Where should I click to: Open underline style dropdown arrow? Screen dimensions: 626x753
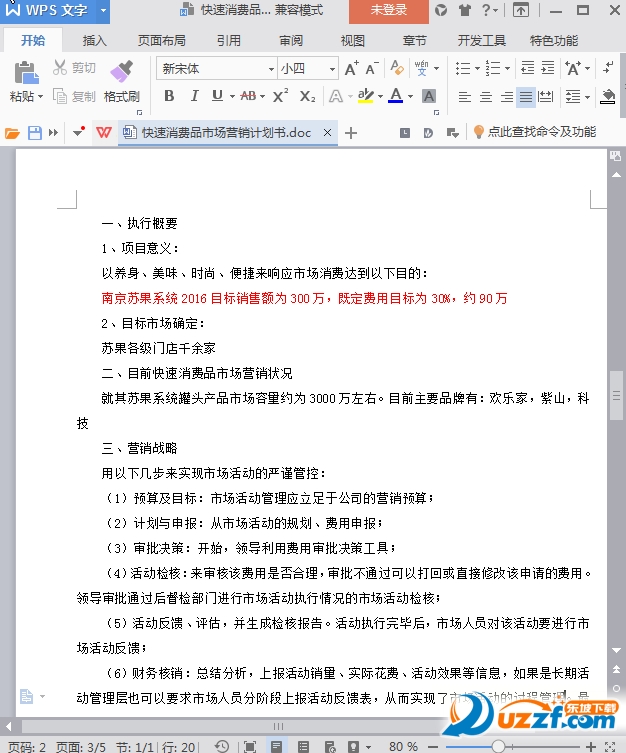click(x=232, y=97)
